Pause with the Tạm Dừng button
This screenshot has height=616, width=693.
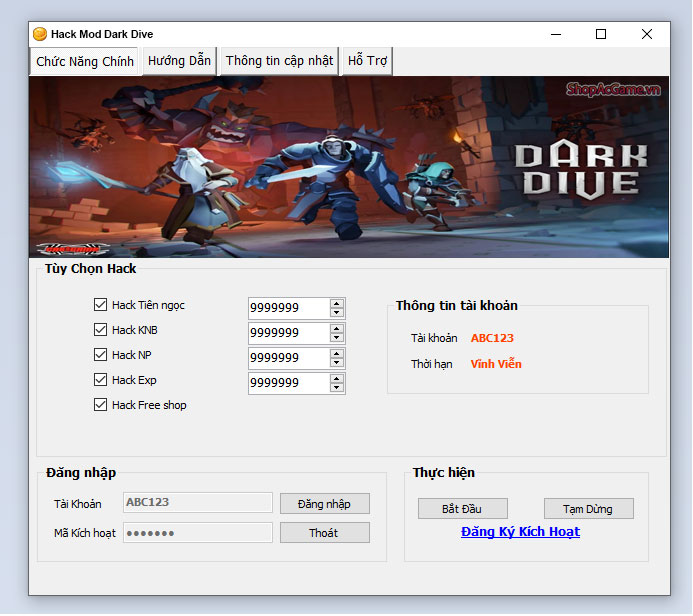(x=588, y=509)
